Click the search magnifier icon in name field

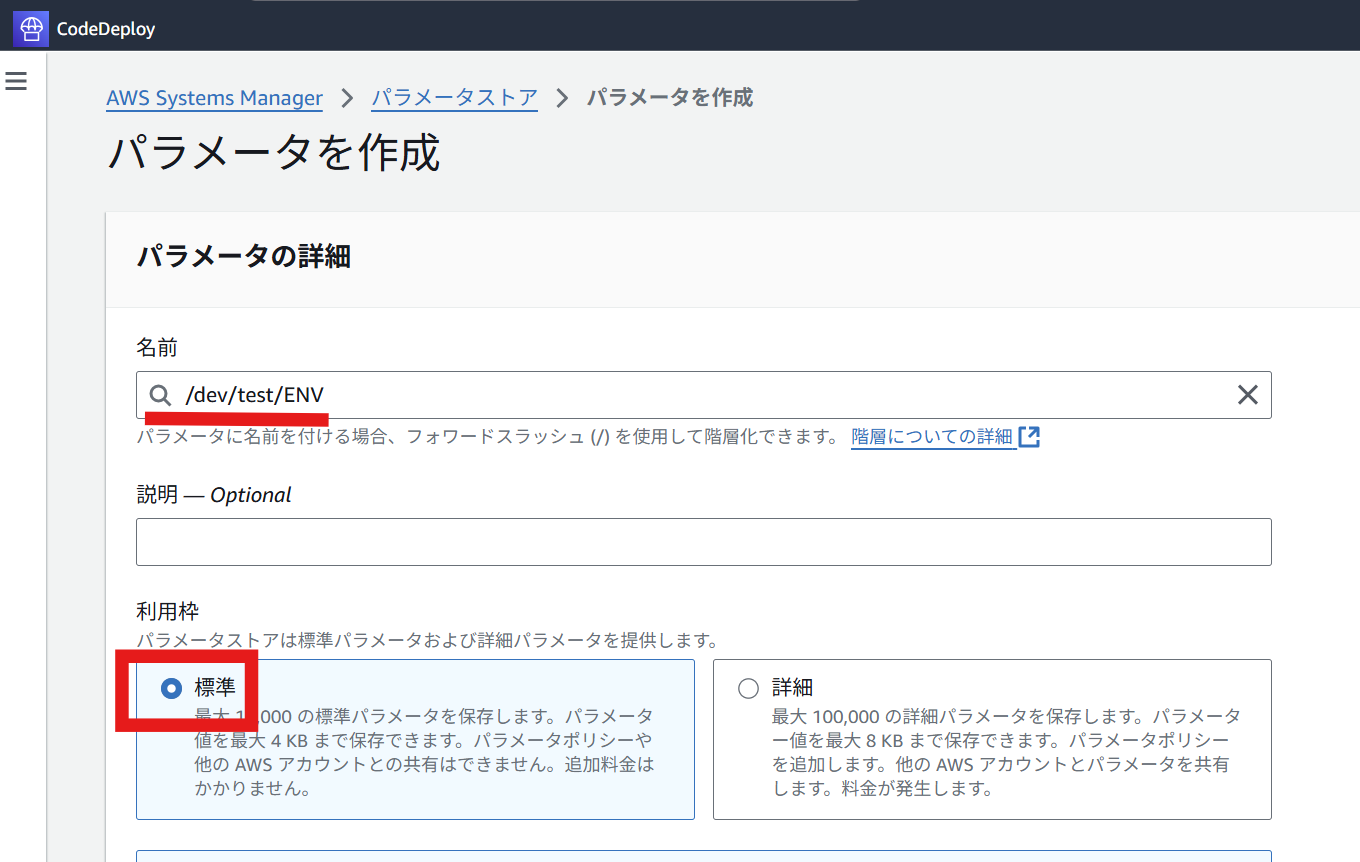(x=160, y=395)
